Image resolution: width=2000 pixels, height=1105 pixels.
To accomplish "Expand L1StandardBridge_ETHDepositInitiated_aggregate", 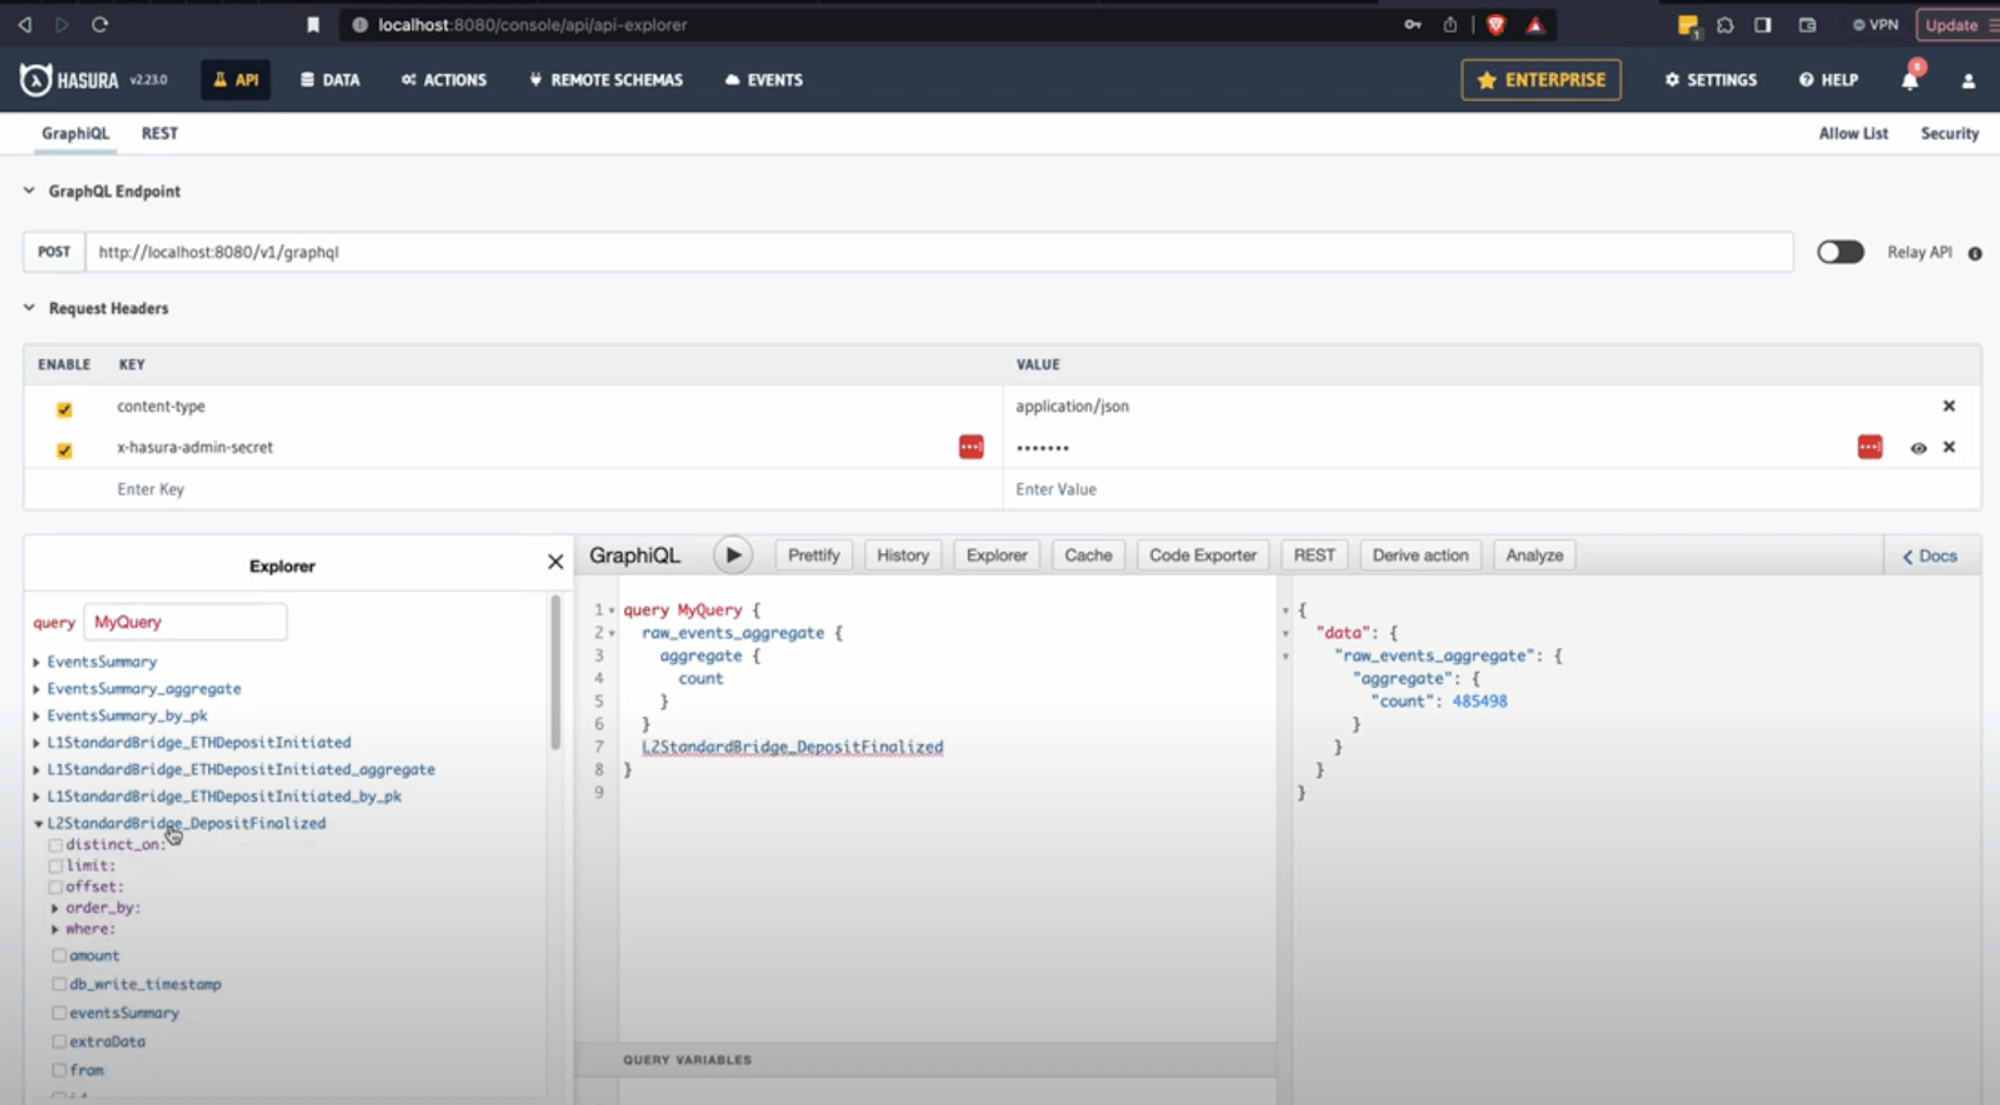I will 234,770.
